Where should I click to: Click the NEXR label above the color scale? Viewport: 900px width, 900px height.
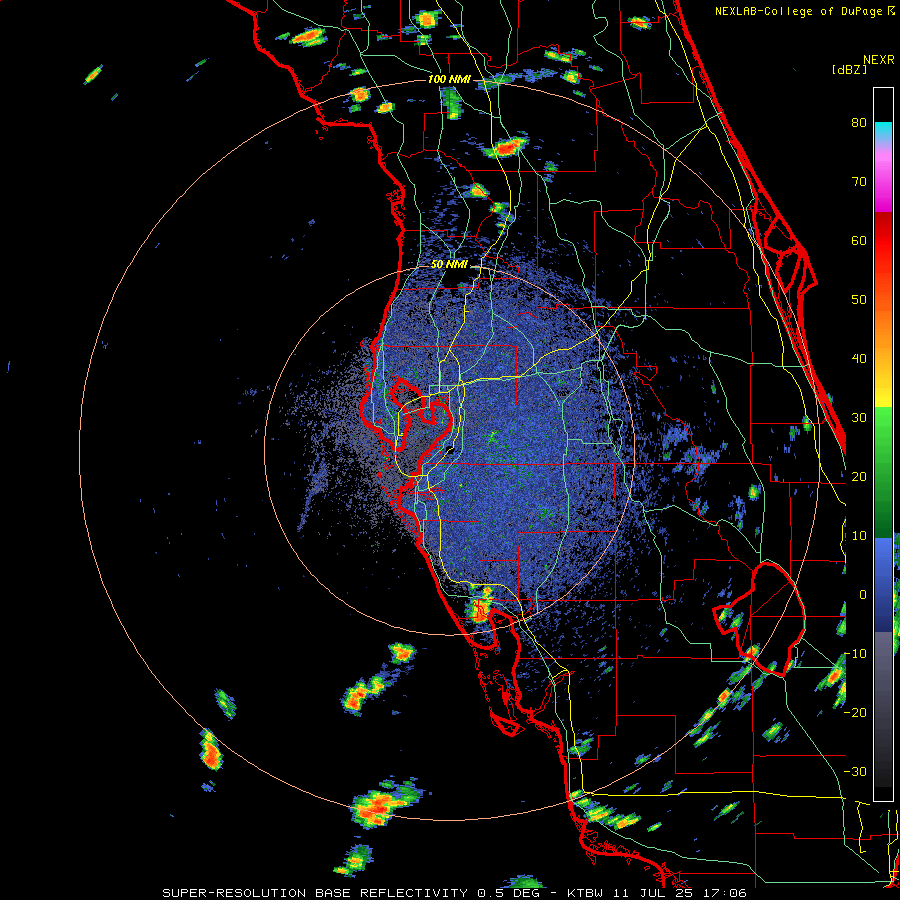tap(879, 60)
